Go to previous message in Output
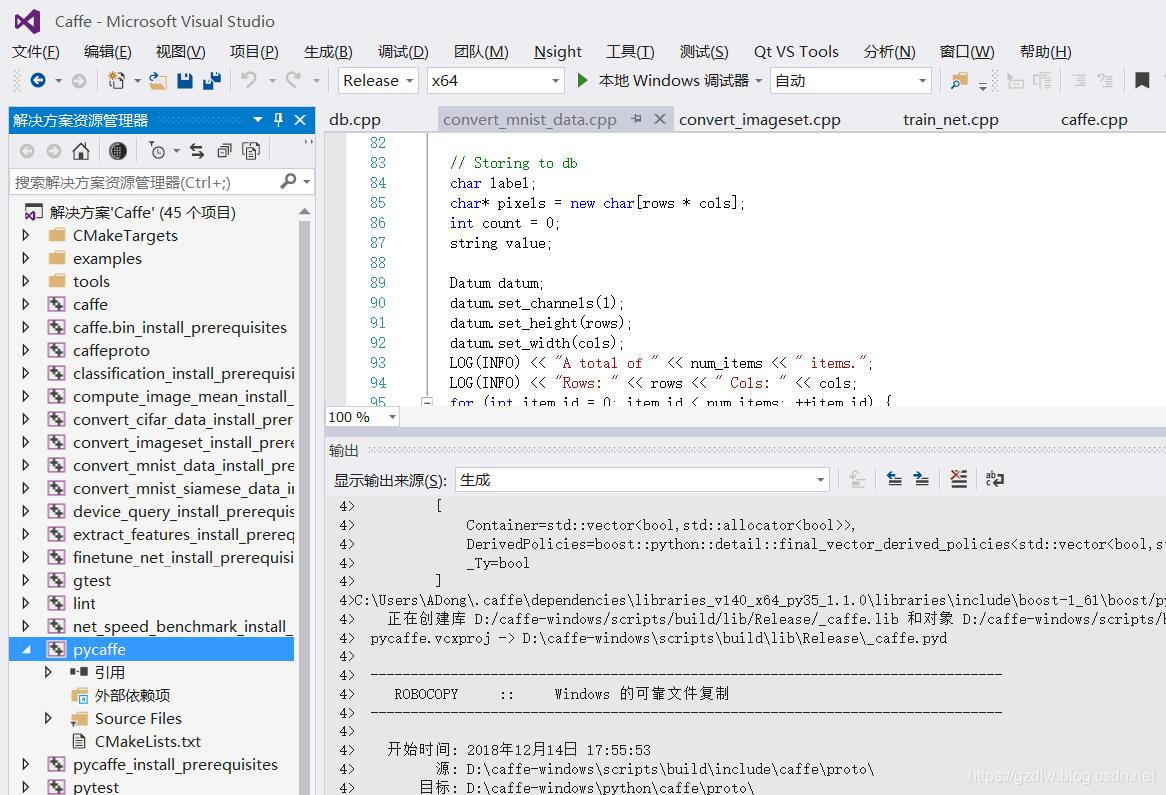 (x=895, y=480)
